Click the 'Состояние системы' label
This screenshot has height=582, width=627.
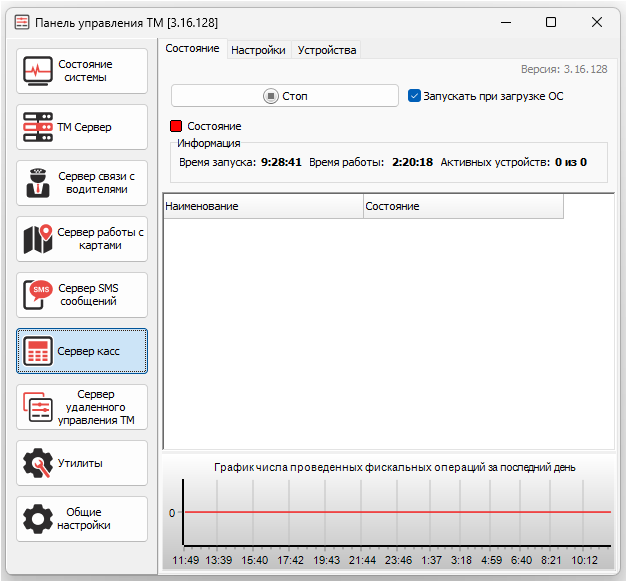click(85, 71)
